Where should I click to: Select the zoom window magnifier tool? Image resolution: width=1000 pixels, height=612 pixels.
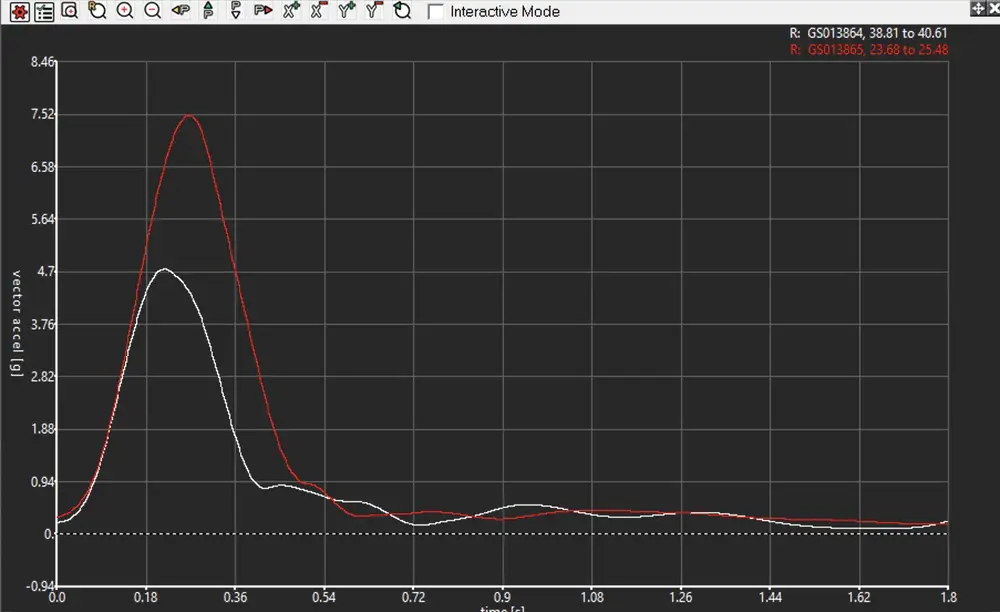point(70,10)
